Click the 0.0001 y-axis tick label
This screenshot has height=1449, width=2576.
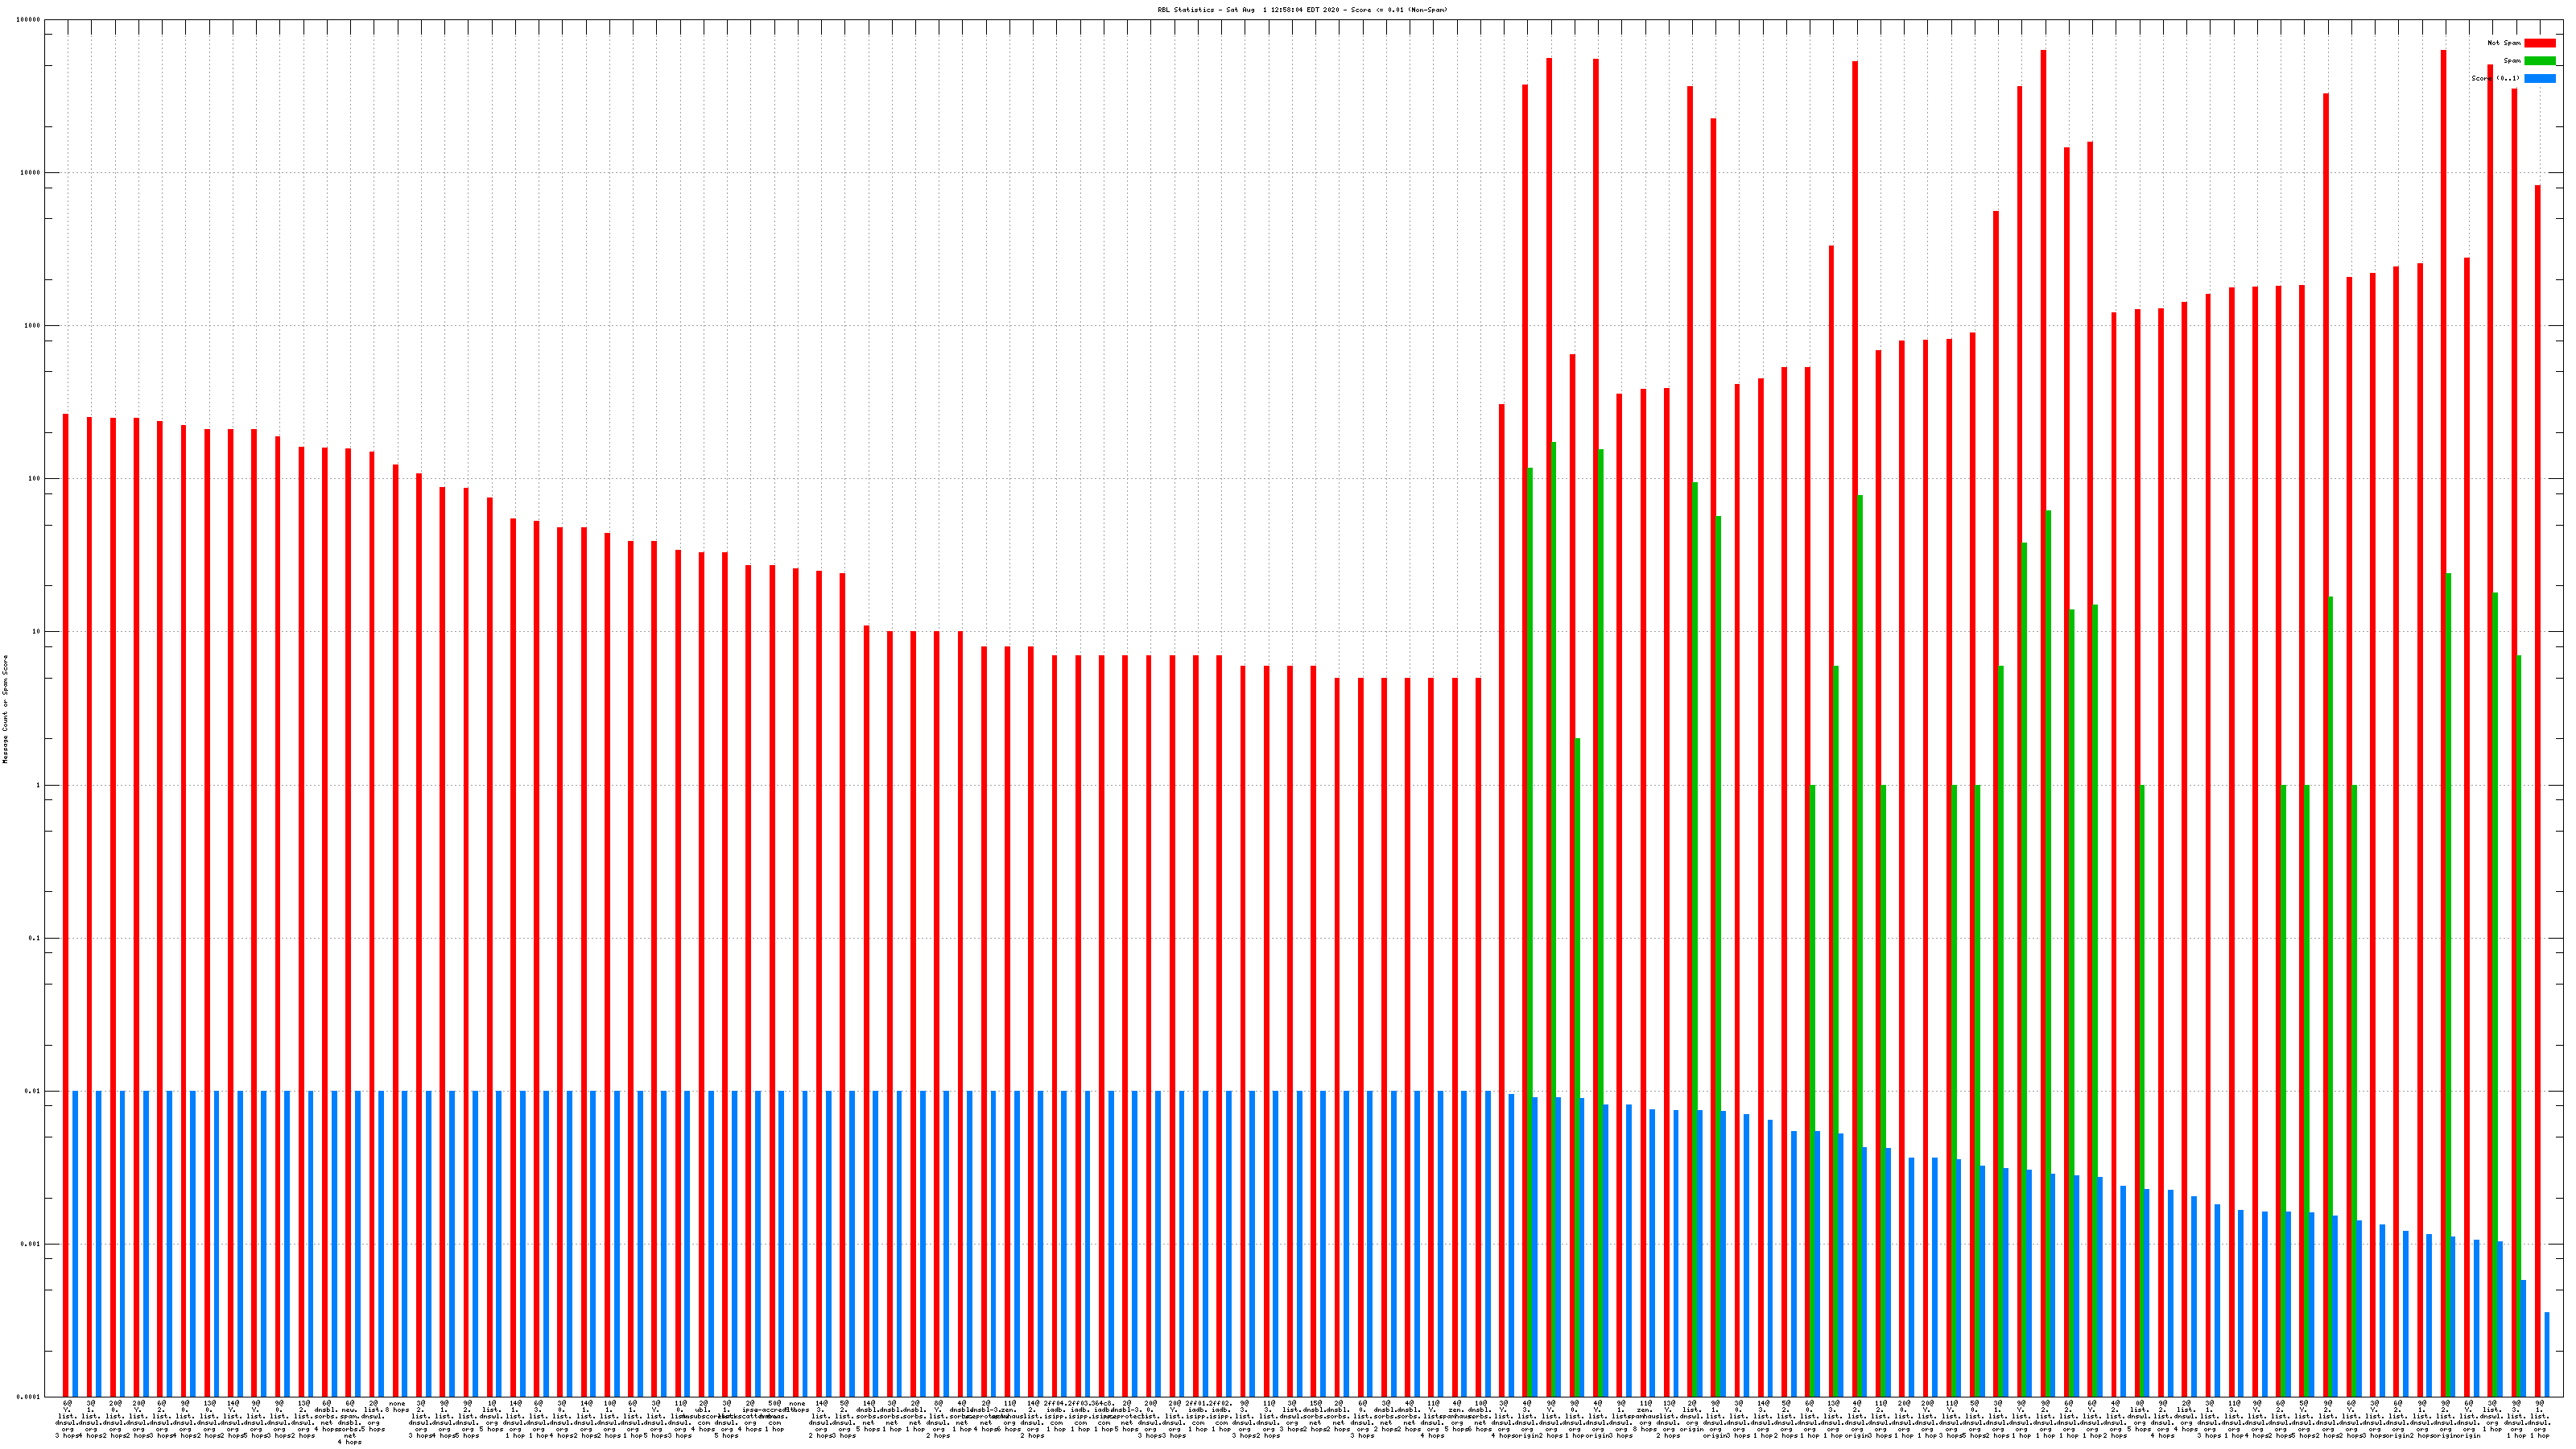29,1397
